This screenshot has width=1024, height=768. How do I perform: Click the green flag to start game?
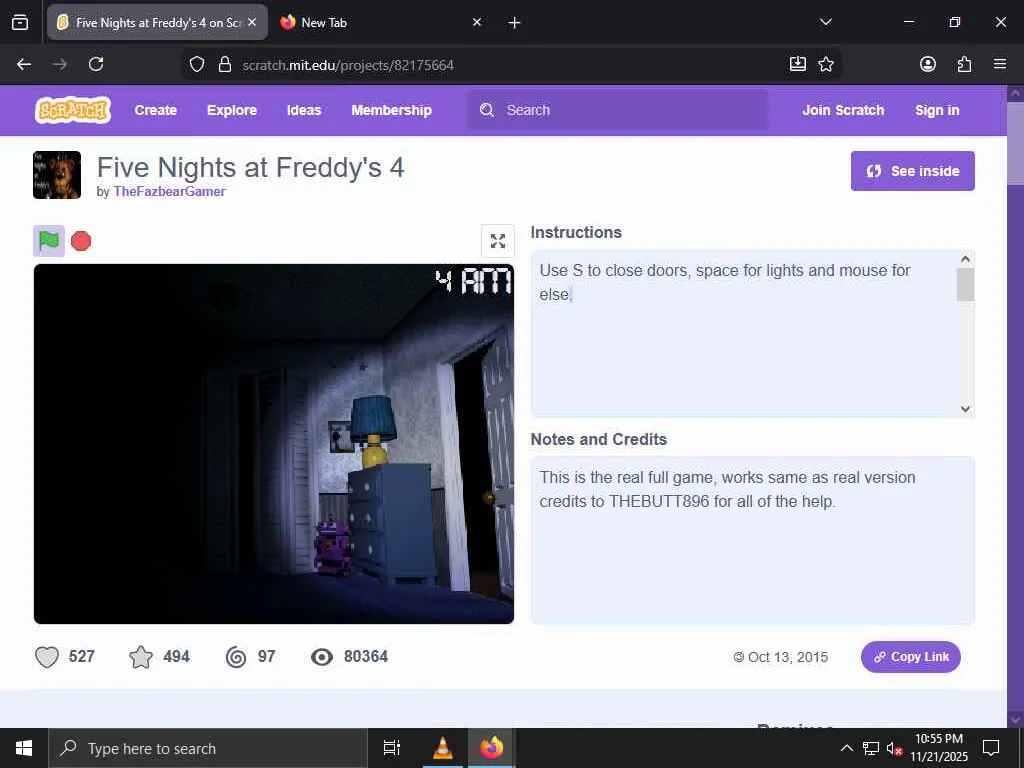49,241
